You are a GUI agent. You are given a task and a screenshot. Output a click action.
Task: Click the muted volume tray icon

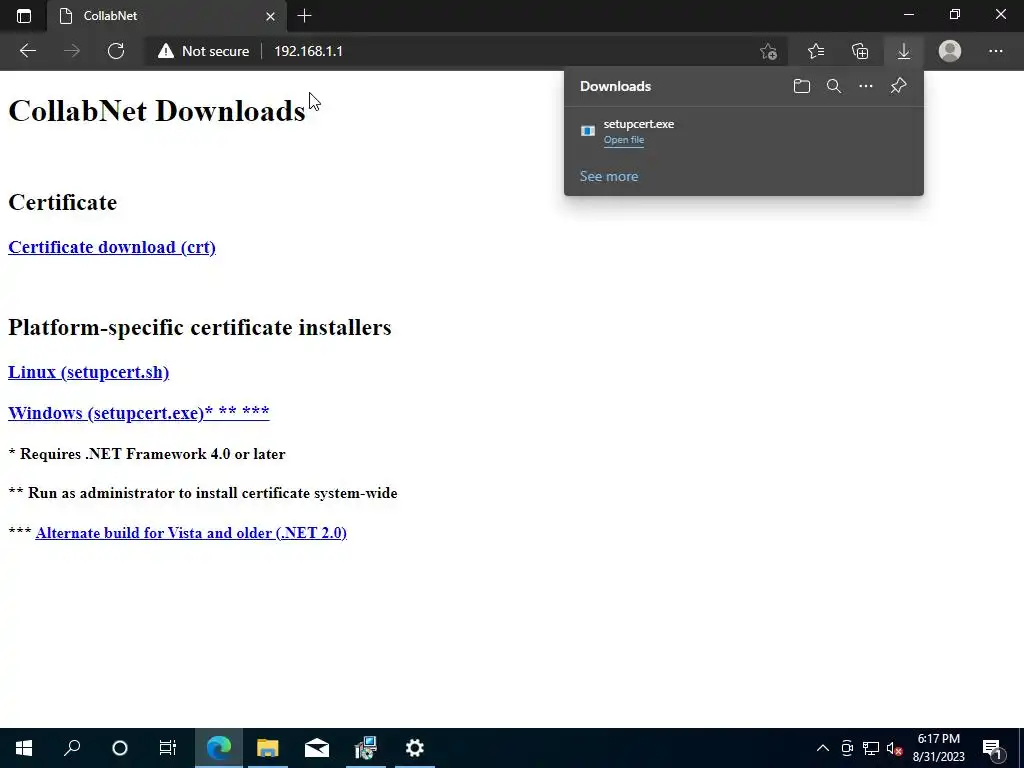pyautogui.click(x=894, y=748)
